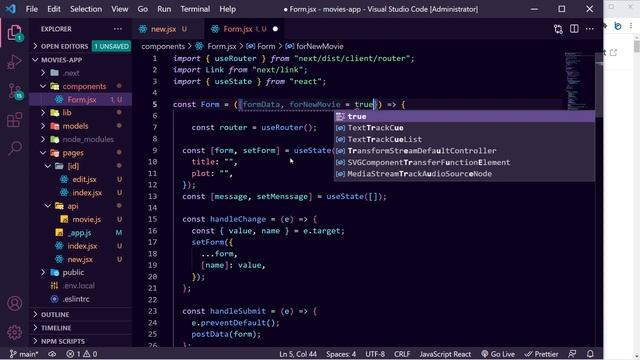
Task: Click forNewMovie breadcrumb segment
Action: (x=314, y=46)
